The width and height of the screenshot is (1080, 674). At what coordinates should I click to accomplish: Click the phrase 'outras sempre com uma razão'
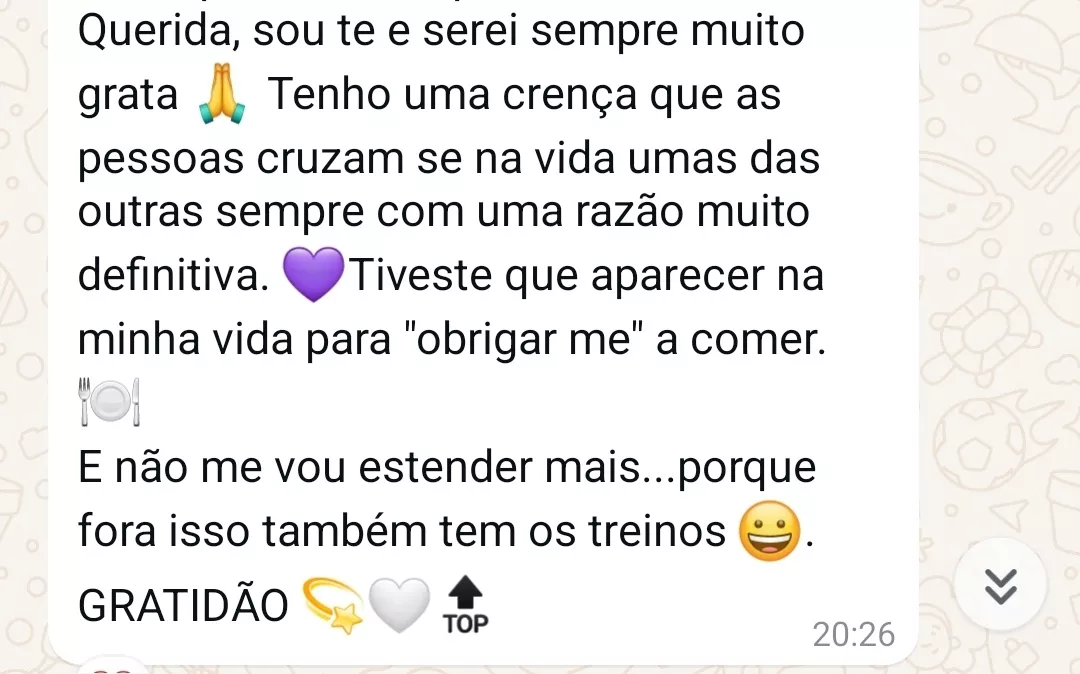pyautogui.click(x=380, y=211)
